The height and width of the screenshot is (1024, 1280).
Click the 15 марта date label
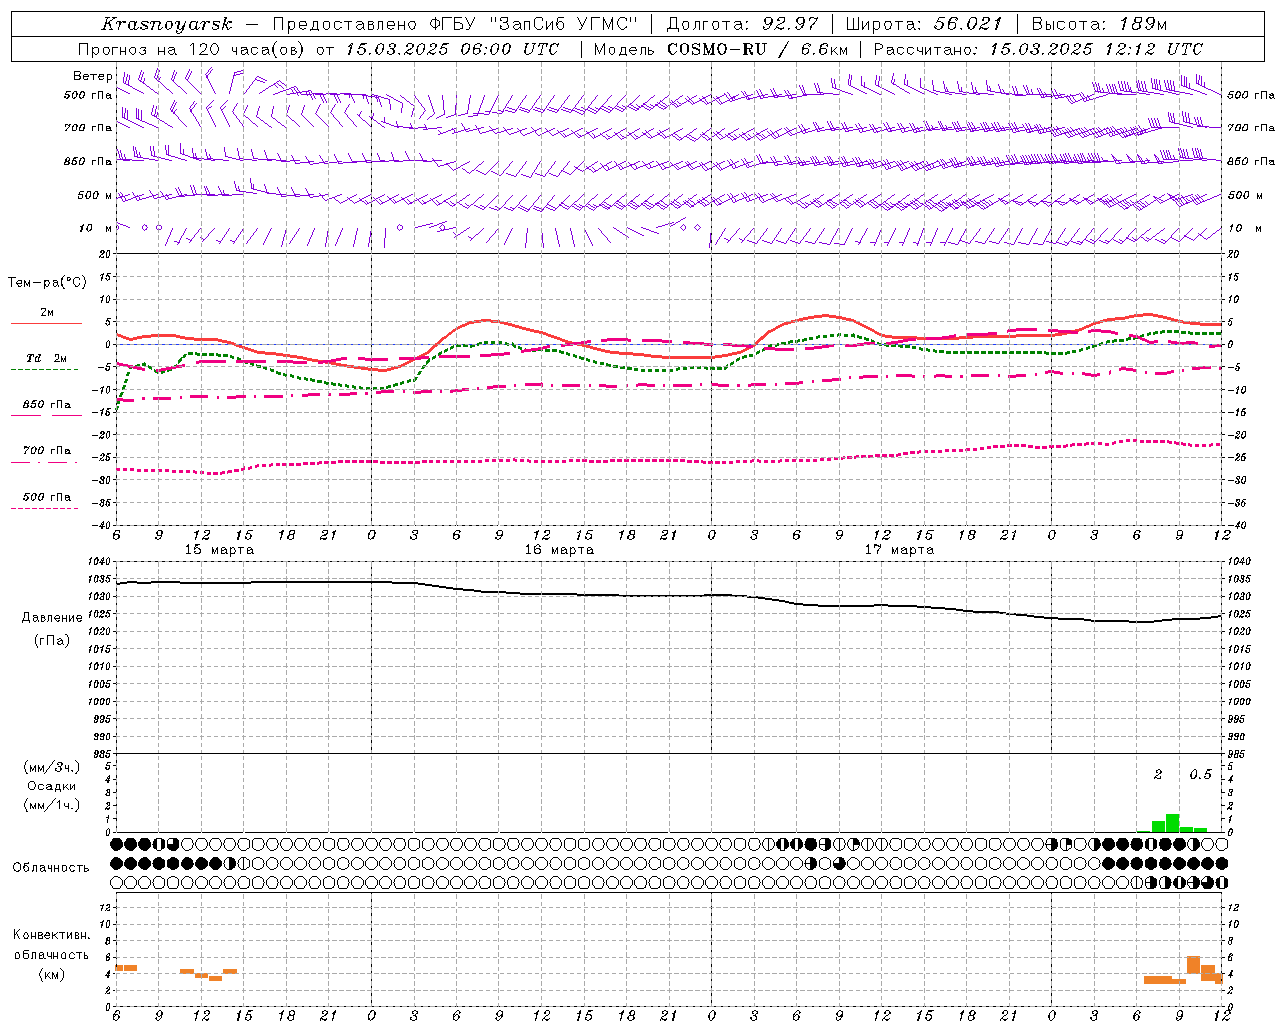[x=219, y=550]
